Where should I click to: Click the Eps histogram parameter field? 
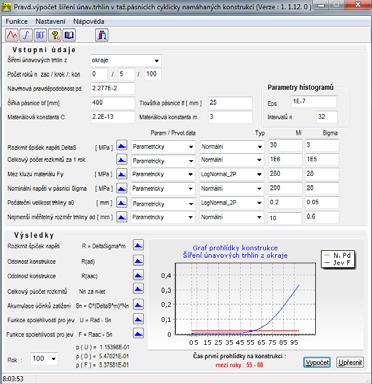pyautogui.click(x=314, y=102)
